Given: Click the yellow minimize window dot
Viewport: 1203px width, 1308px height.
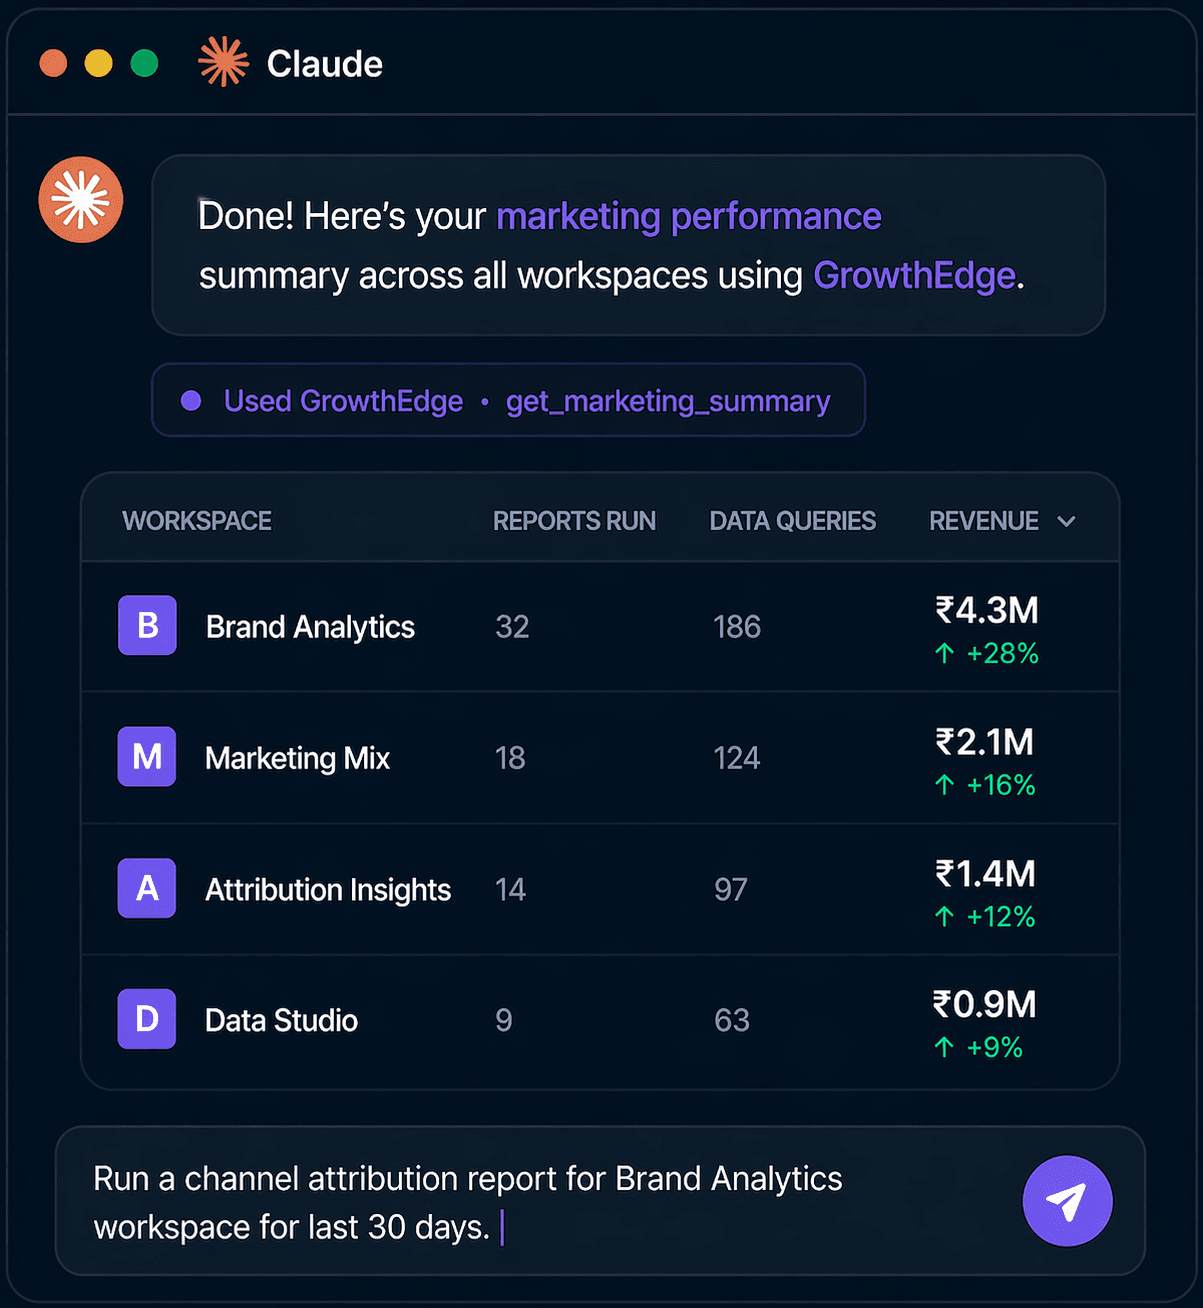Looking at the screenshot, I should click(99, 63).
